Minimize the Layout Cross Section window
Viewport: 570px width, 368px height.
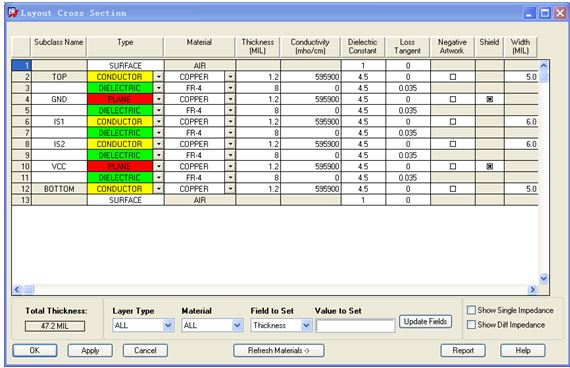(x=529, y=13)
